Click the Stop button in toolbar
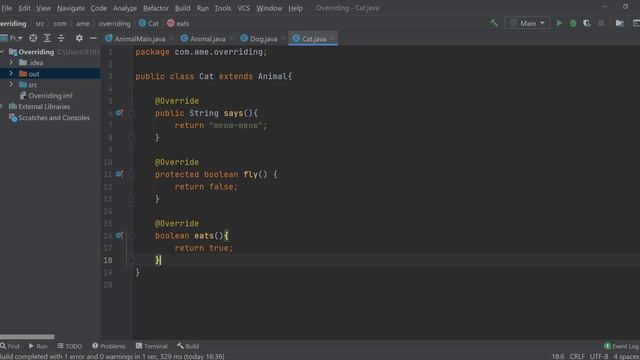The width and height of the screenshot is (640, 360). [x=601, y=23]
